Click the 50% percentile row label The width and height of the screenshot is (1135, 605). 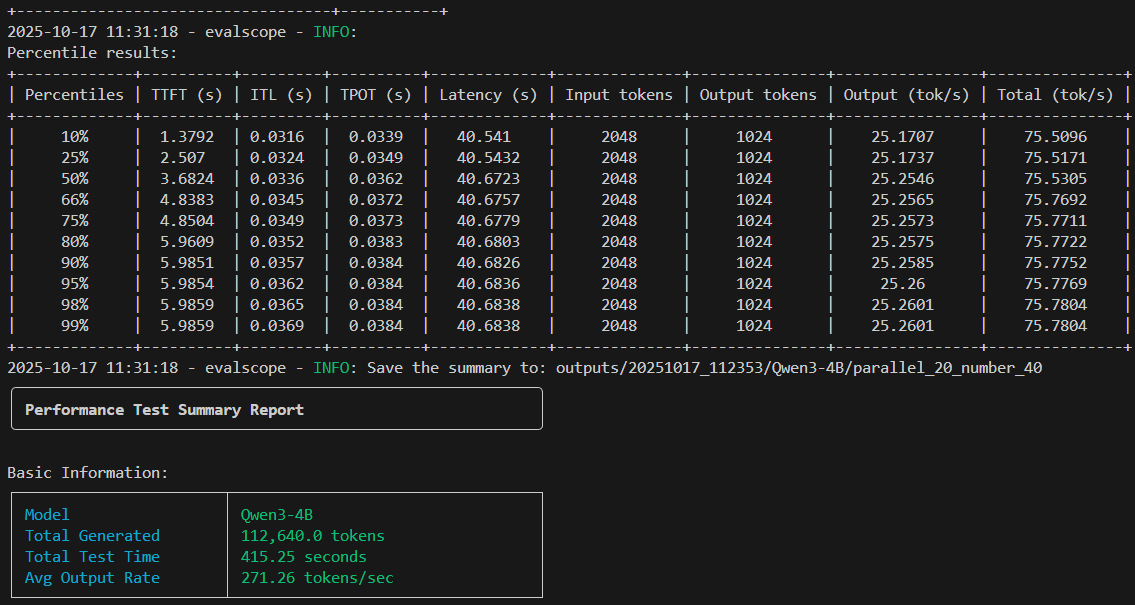(x=75, y=179)
